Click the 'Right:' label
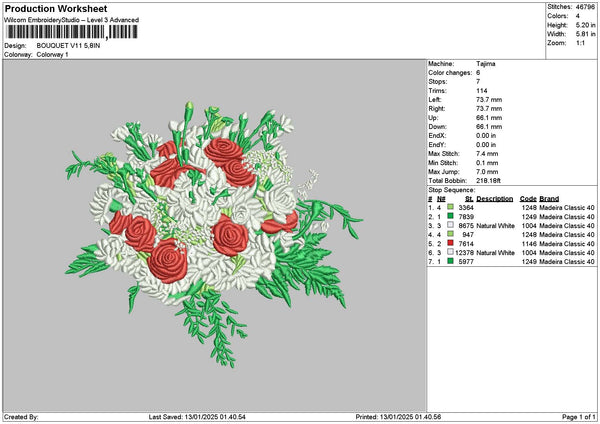 (x=437, y=109)
